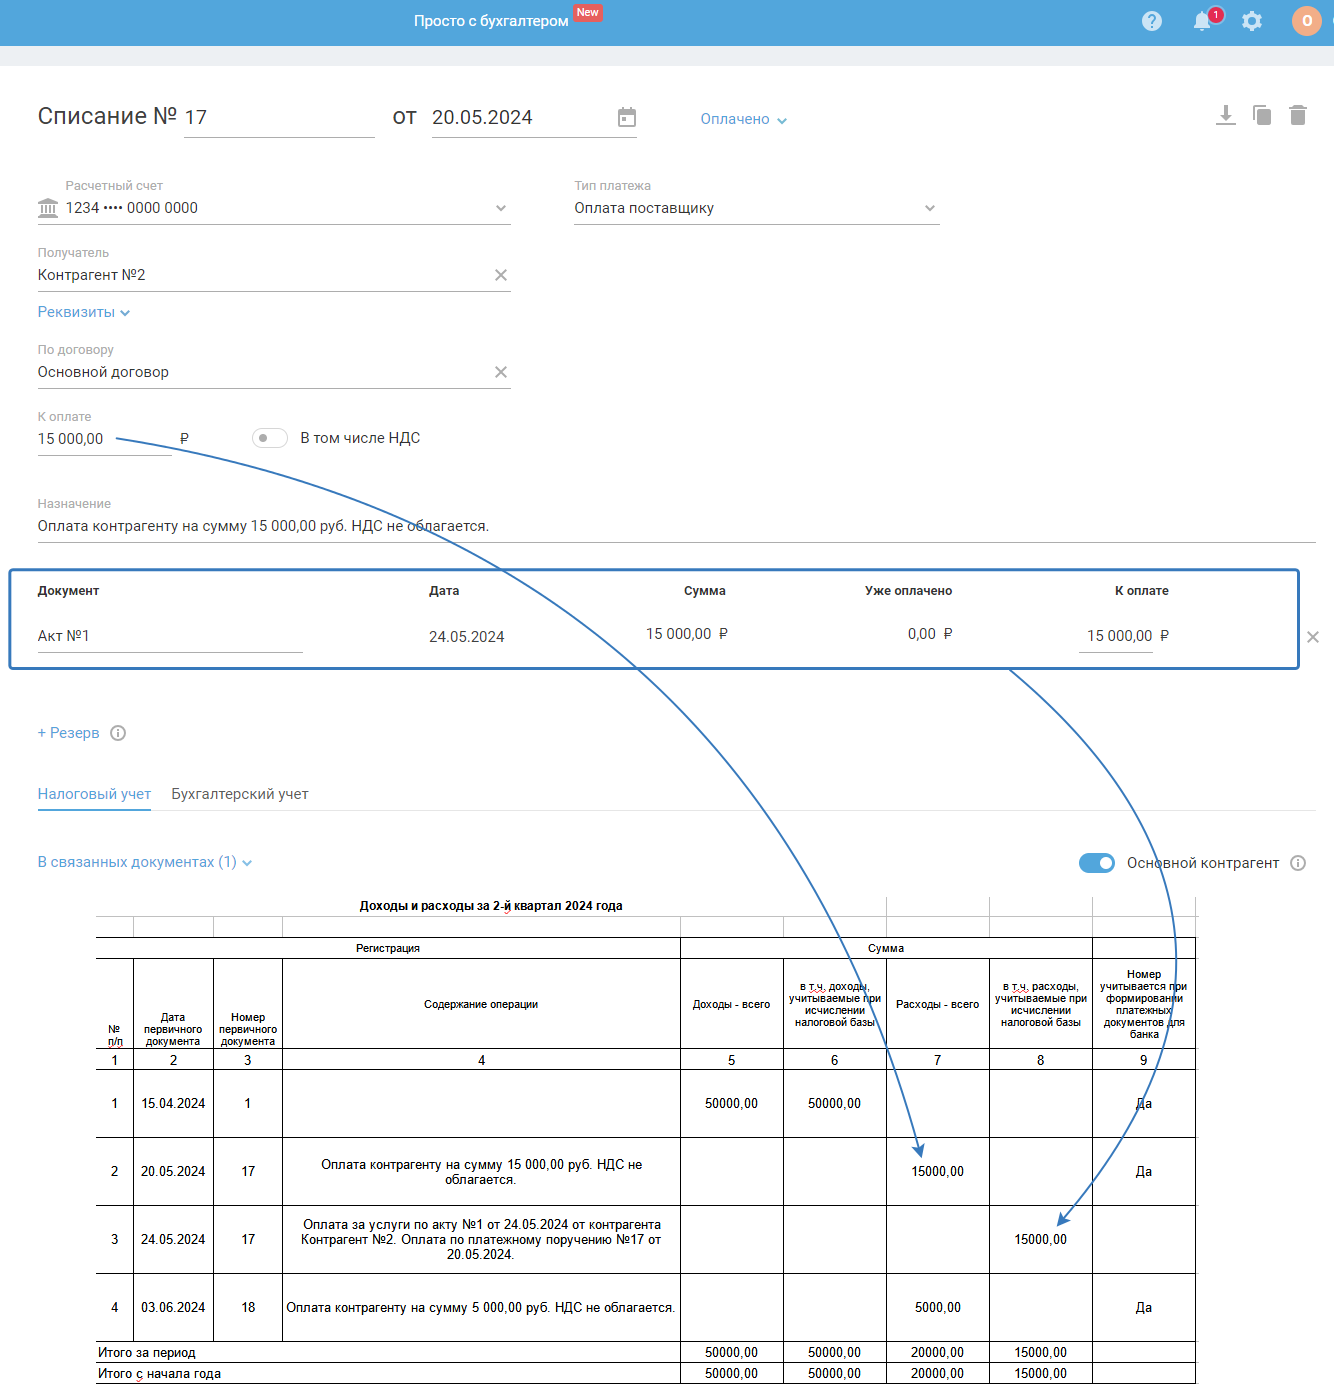Click the + Резерв link
The image size is (1334, 1385).
69,733
